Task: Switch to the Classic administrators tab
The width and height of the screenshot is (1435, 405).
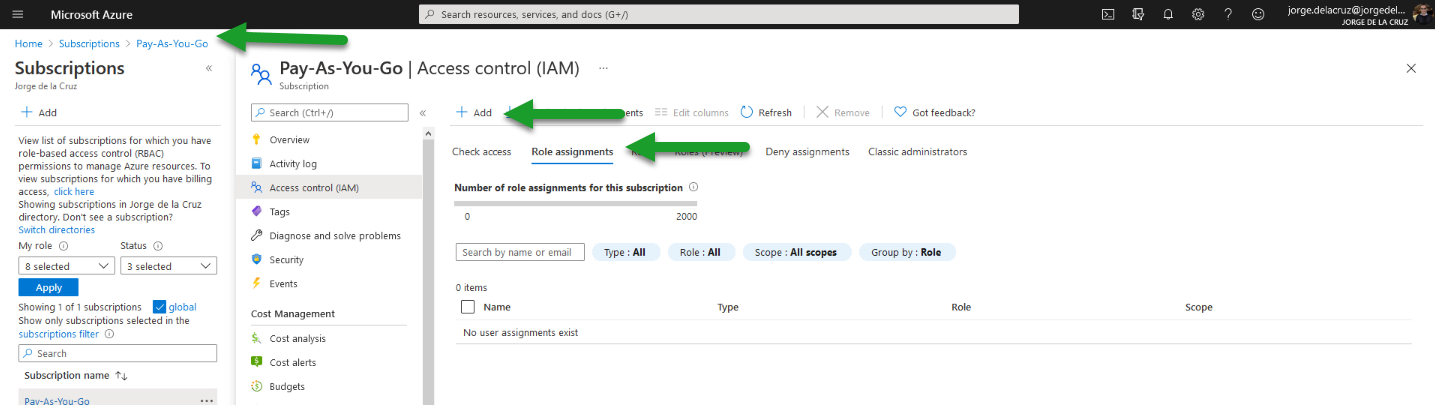Action: 918,152
